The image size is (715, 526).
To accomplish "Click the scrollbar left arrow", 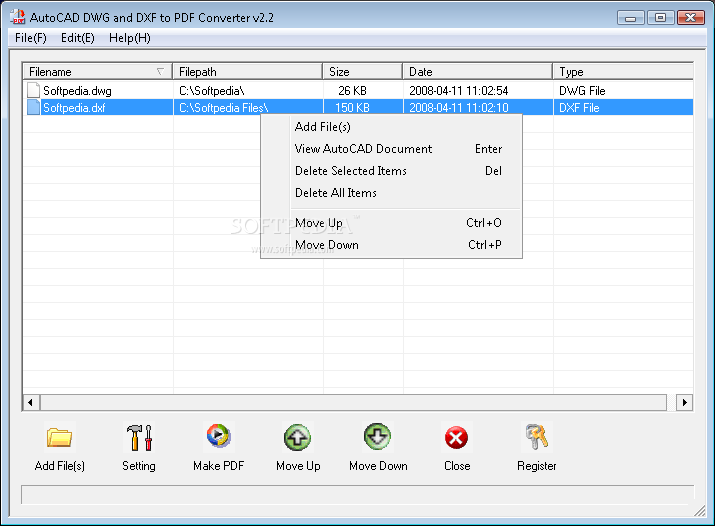I will coord(31,402).
